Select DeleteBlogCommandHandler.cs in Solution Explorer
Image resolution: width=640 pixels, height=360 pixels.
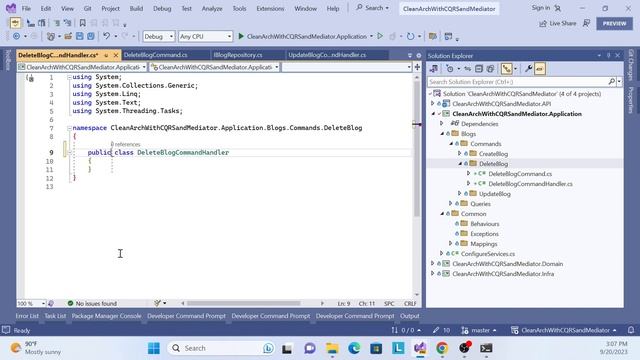tap(530, 184)
